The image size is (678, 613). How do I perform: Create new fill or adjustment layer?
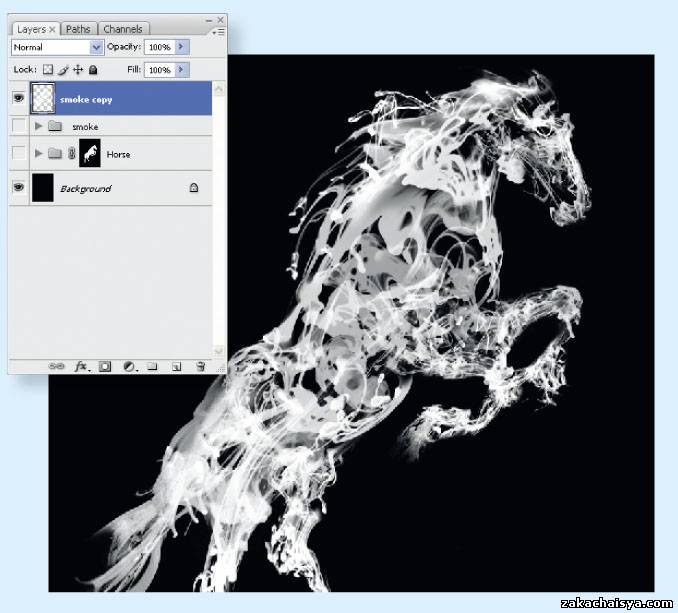(129, 367)
